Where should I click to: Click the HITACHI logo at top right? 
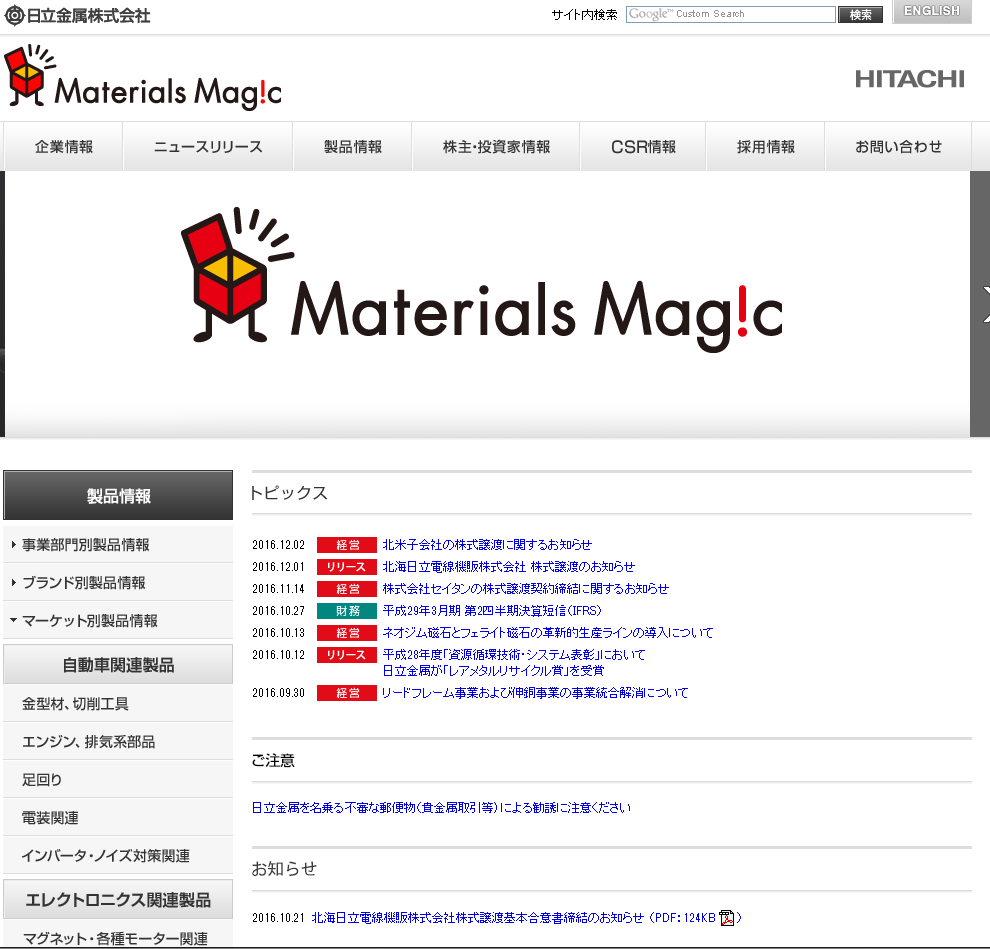click(909, 79)
